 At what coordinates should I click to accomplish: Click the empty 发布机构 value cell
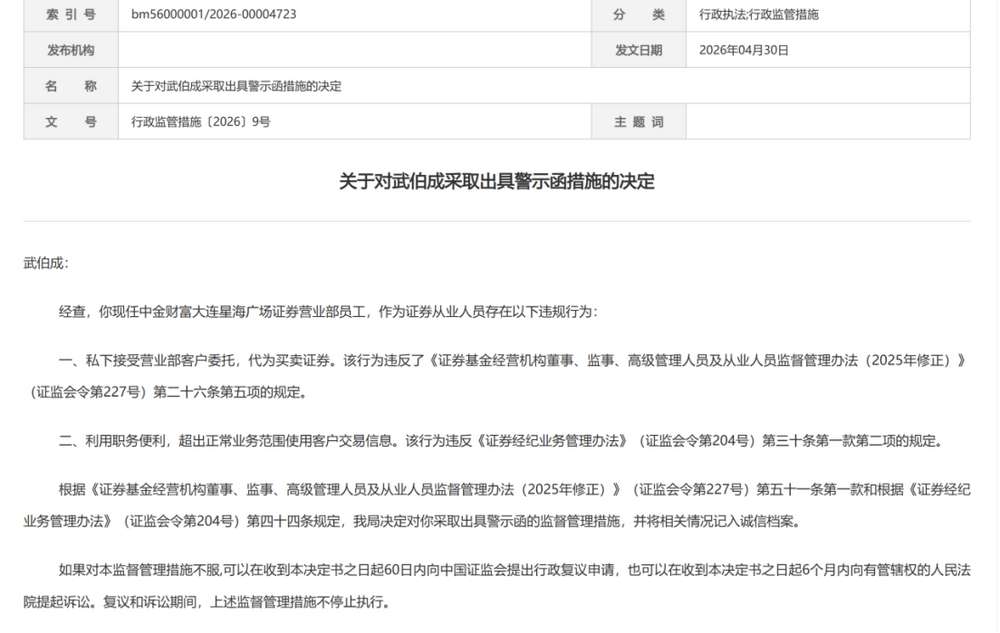click(x=355, y=50)
